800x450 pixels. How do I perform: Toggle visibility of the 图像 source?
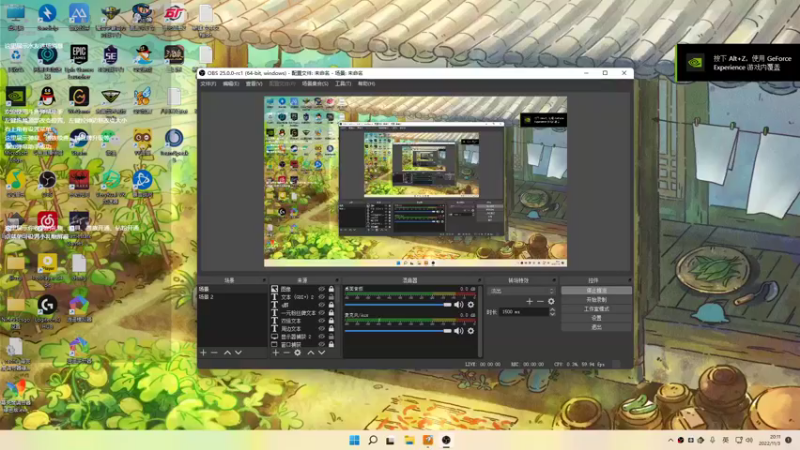point(321,289)
